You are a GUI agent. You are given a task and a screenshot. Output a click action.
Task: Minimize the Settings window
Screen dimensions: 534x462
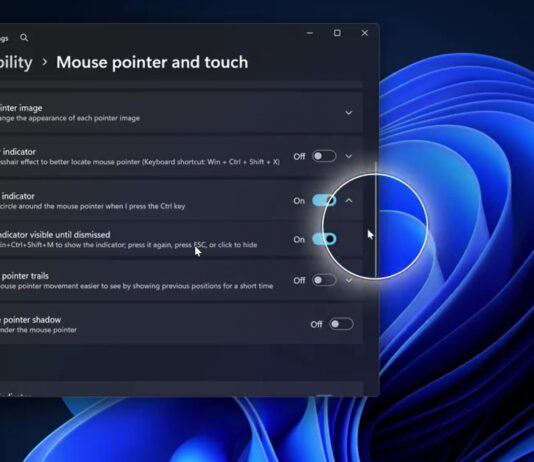click(310, 33)
